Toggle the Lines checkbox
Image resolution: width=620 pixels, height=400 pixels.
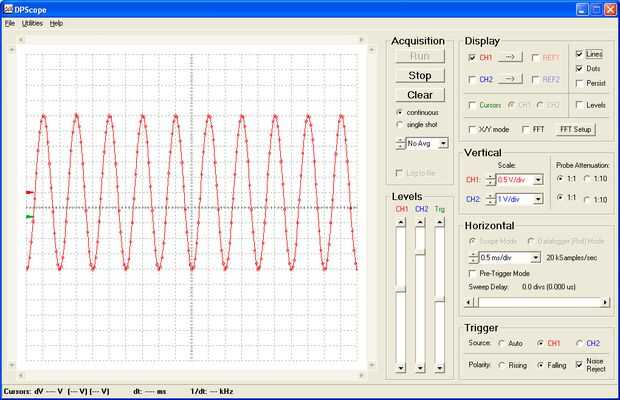click(579, 54)
